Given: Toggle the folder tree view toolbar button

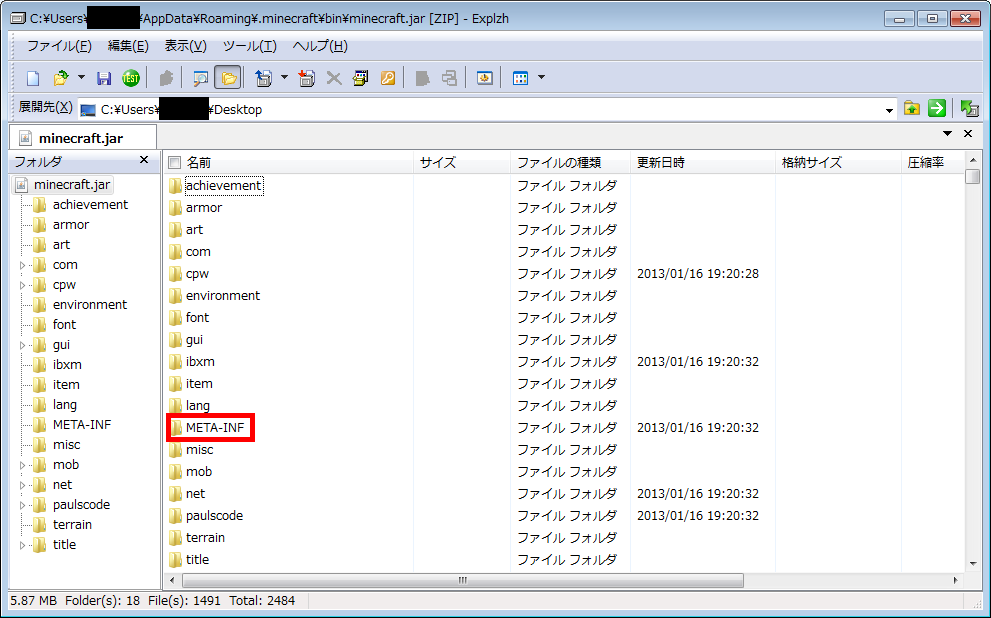Looking at the screenshot, I should point(228,78).
